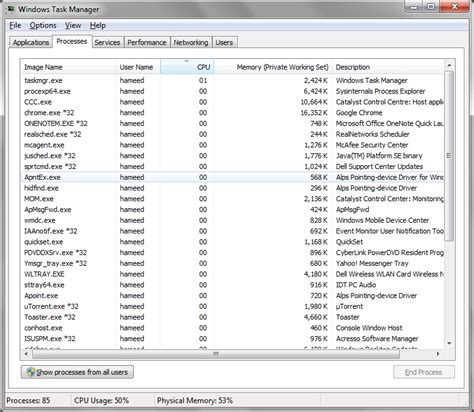Switch to the Applications tab

click(31, 42)
